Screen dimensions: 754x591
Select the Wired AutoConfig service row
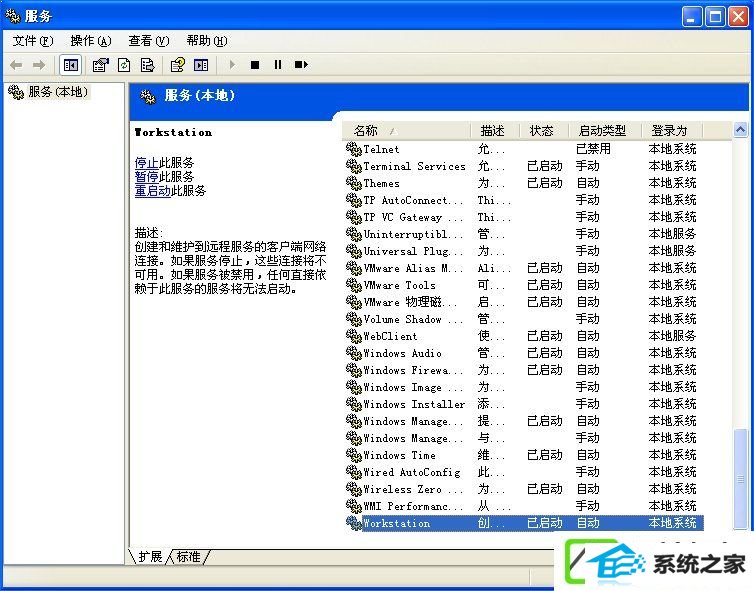pos(524,472)
